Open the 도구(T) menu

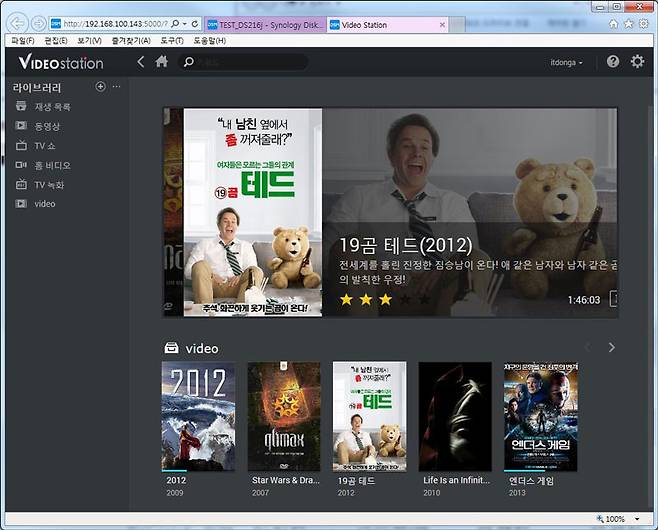pyautogui.click(x=172, y=41)
